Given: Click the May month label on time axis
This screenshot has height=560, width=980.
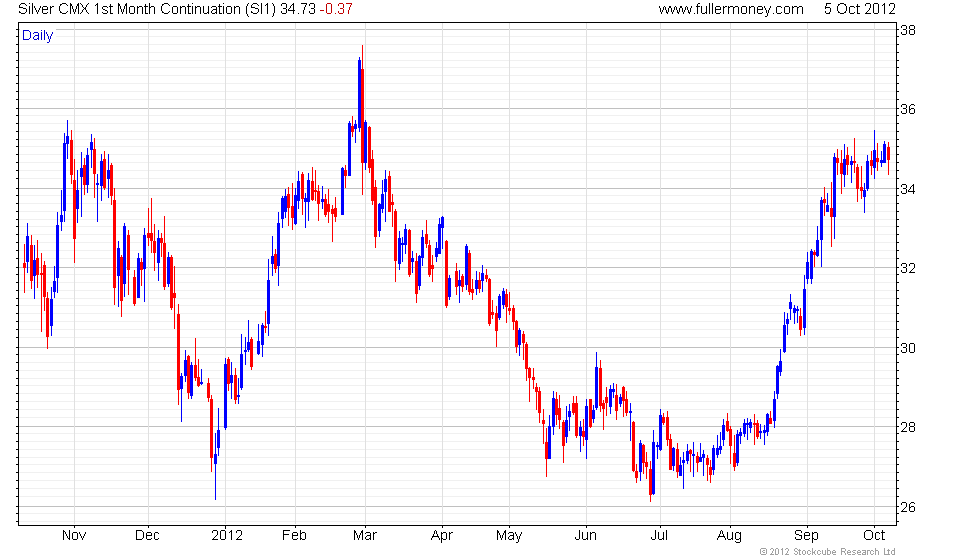Looking at the screenshot, I should pyautogui.click(x=509, y=536).
